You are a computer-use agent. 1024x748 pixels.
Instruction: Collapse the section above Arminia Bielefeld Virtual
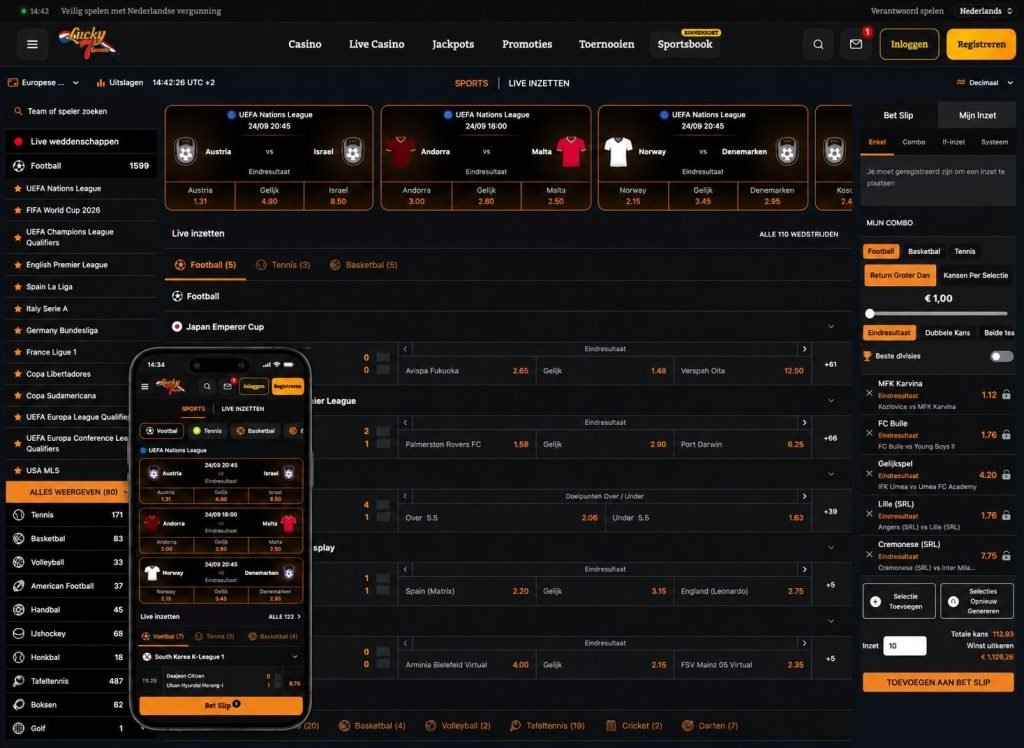831,621
